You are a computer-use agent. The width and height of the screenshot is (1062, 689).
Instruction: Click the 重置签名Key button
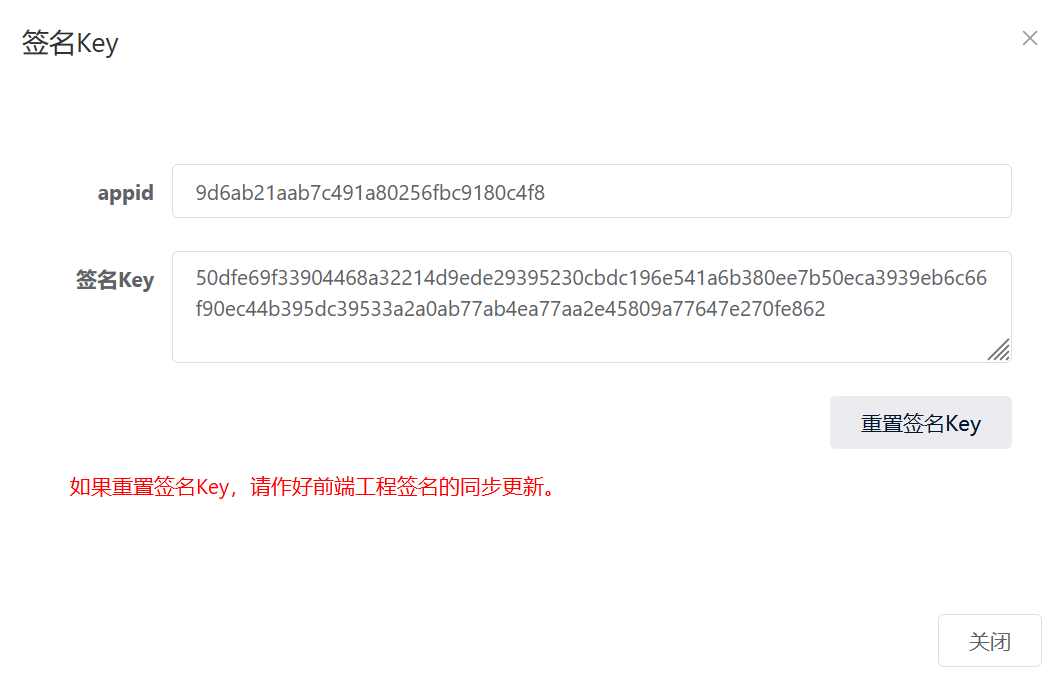click(920, 423)
